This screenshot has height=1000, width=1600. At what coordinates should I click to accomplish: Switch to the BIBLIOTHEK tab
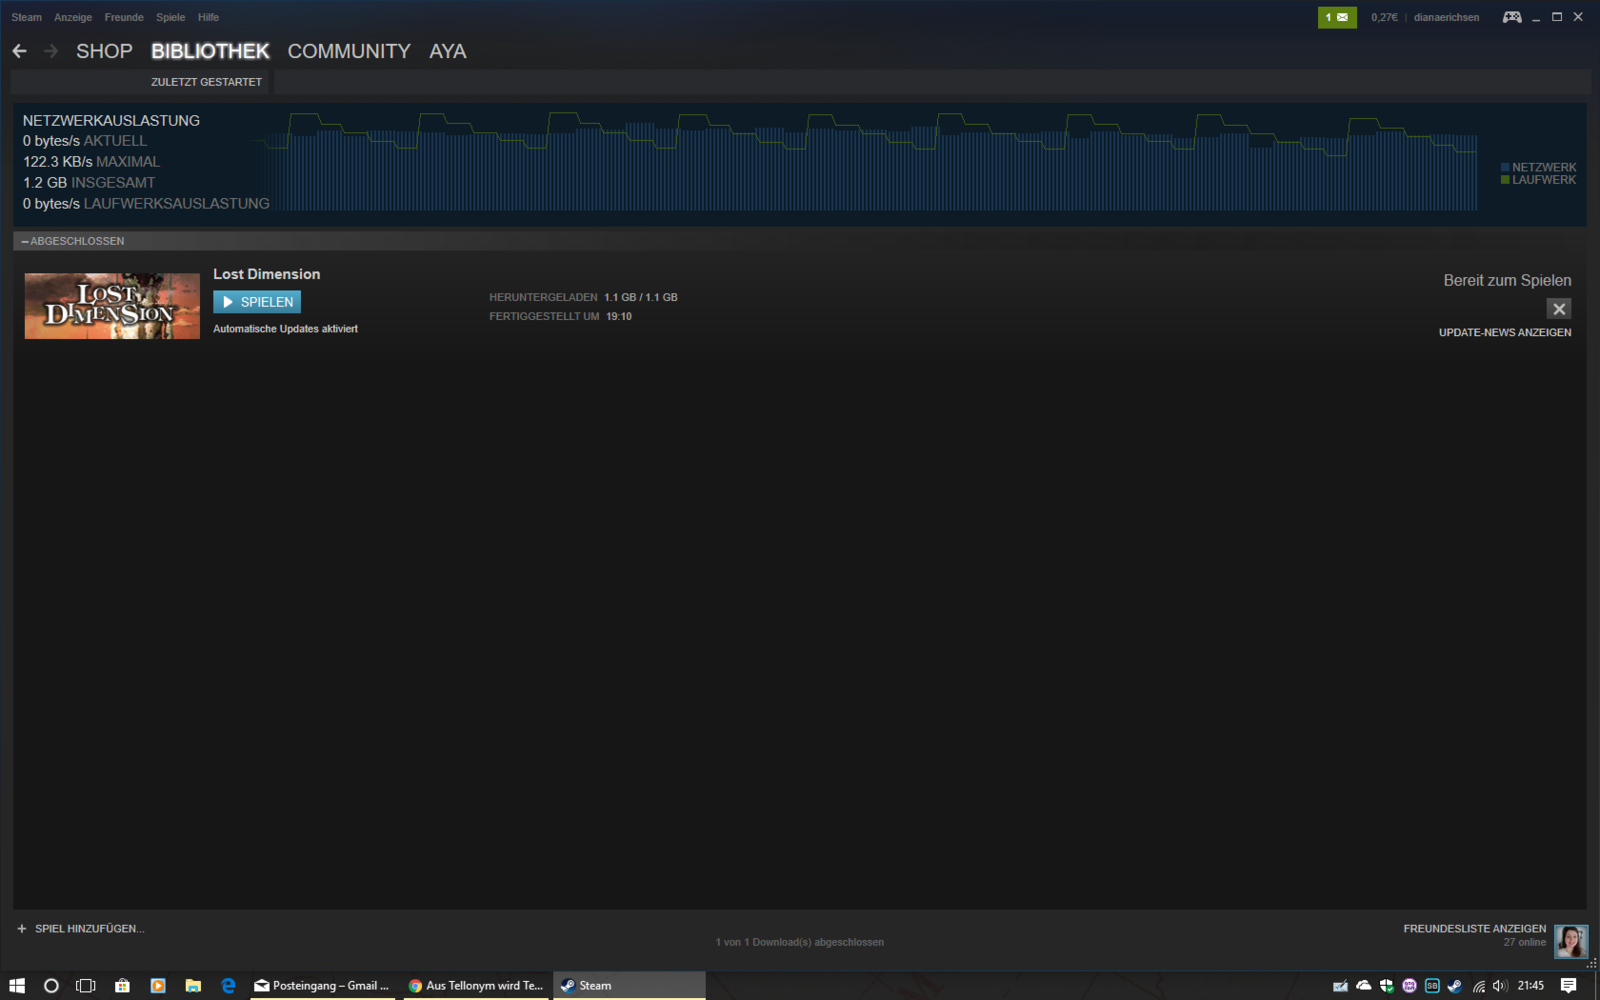pyautogui.click(x=210, y=51)
